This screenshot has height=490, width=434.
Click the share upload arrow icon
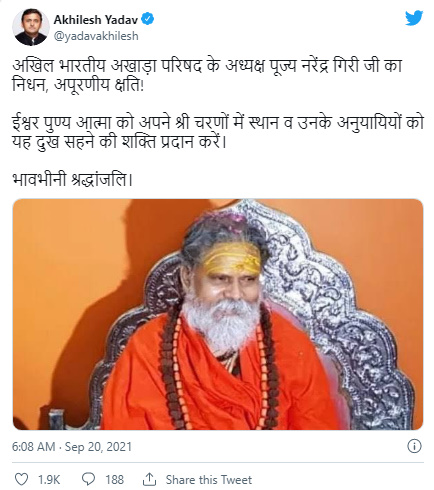150,479
